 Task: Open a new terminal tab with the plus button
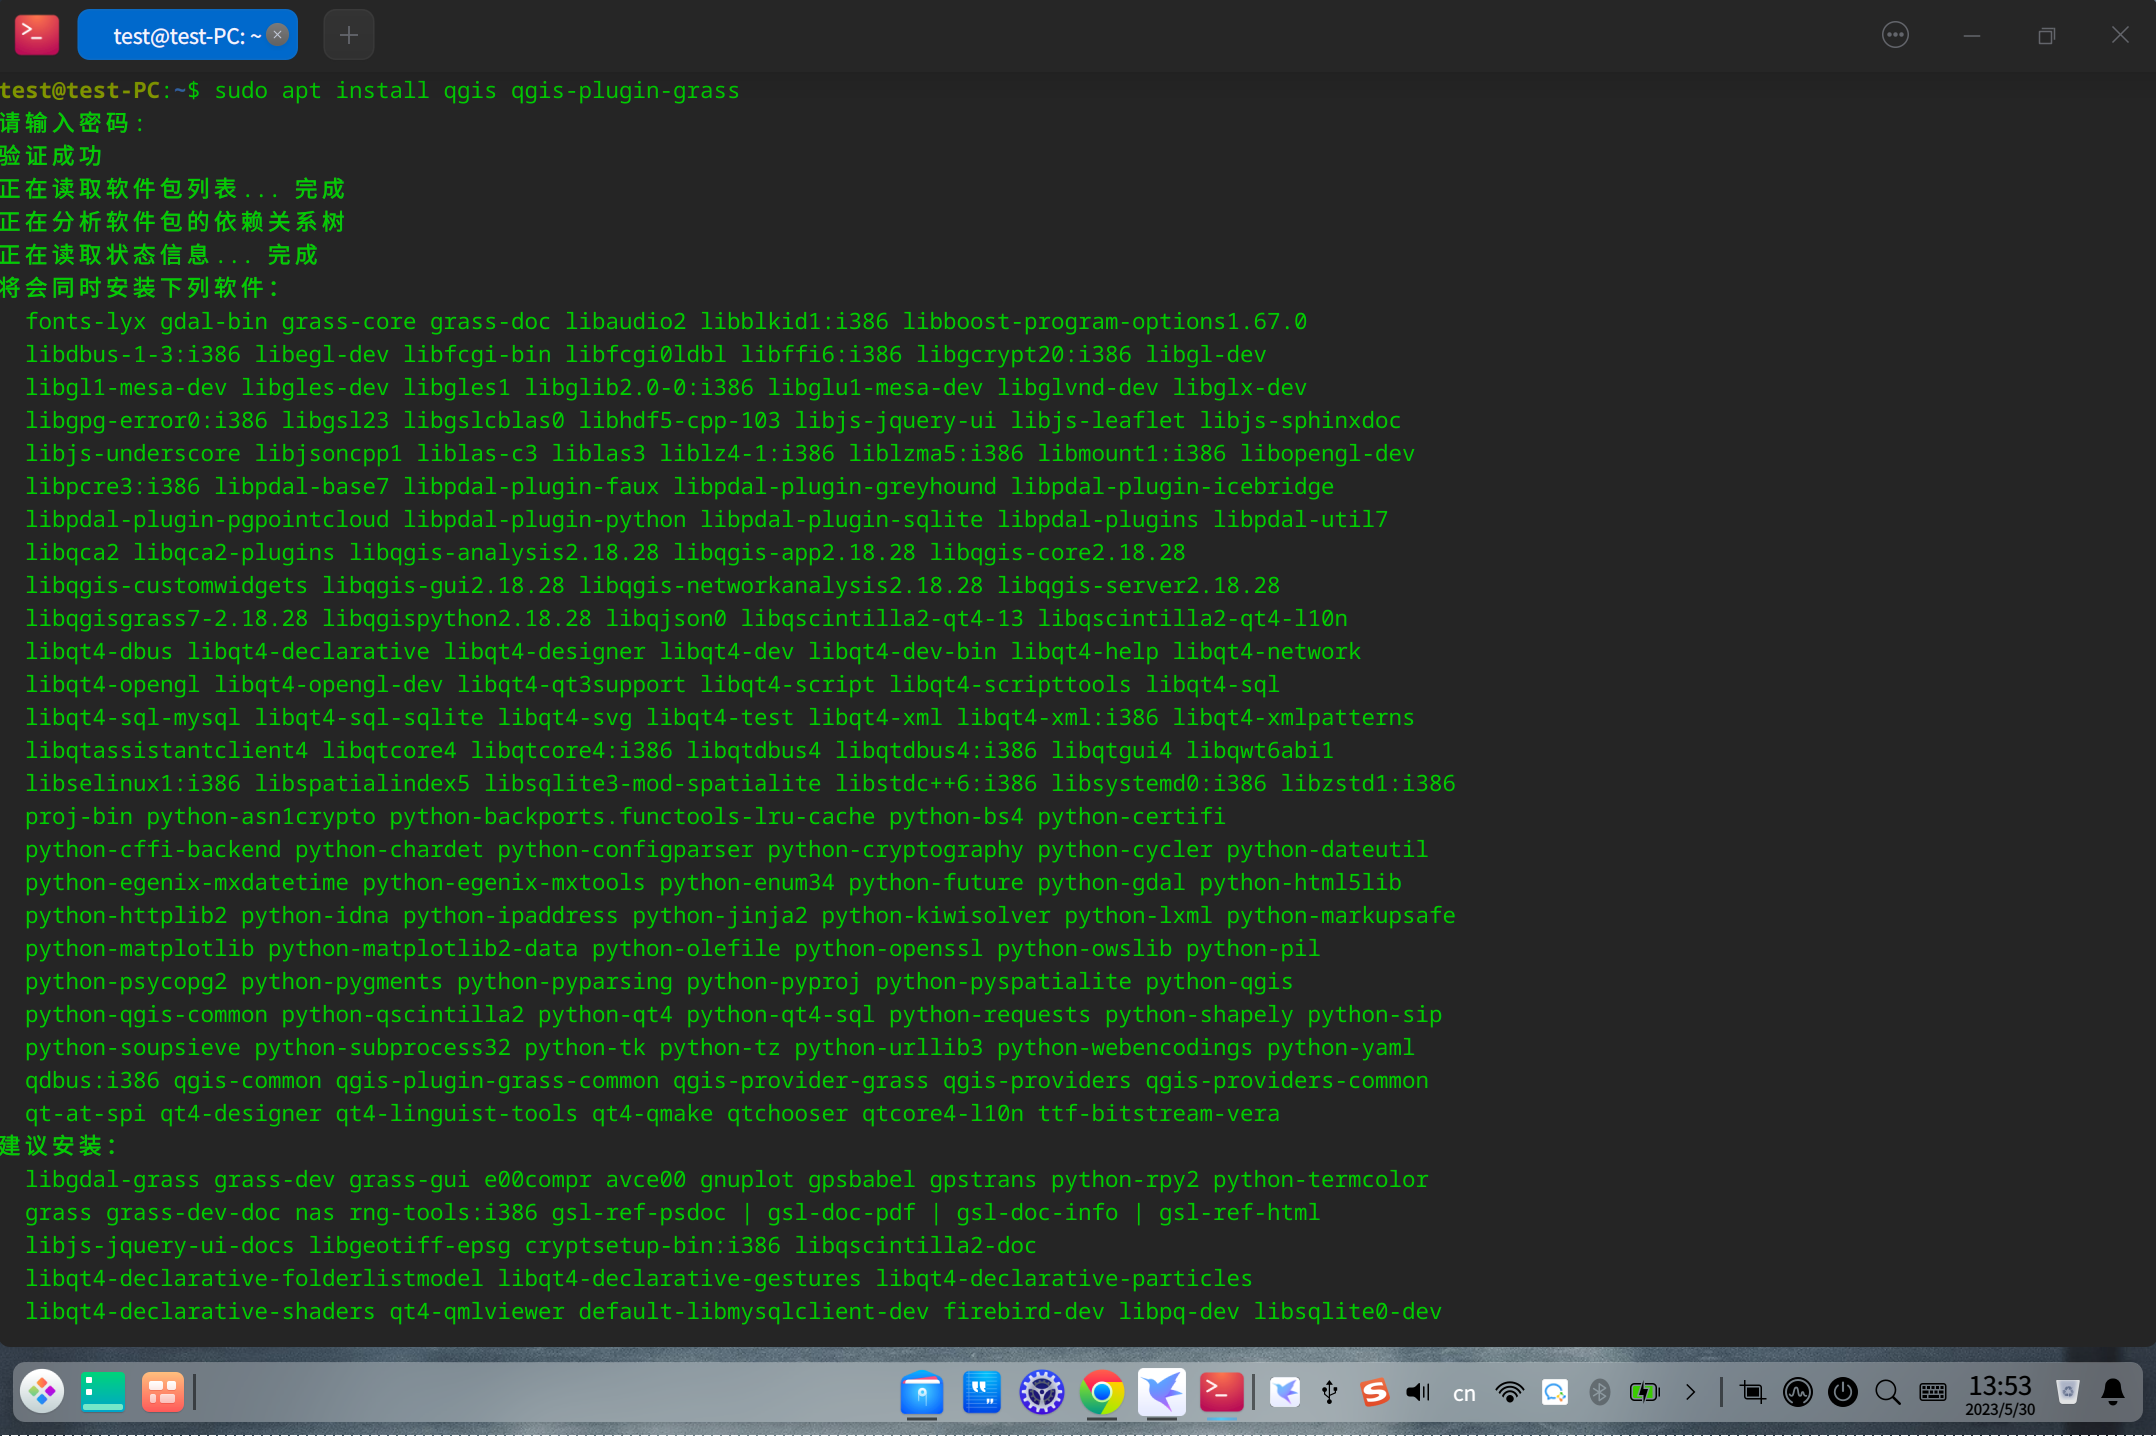[x=348, y=34]
